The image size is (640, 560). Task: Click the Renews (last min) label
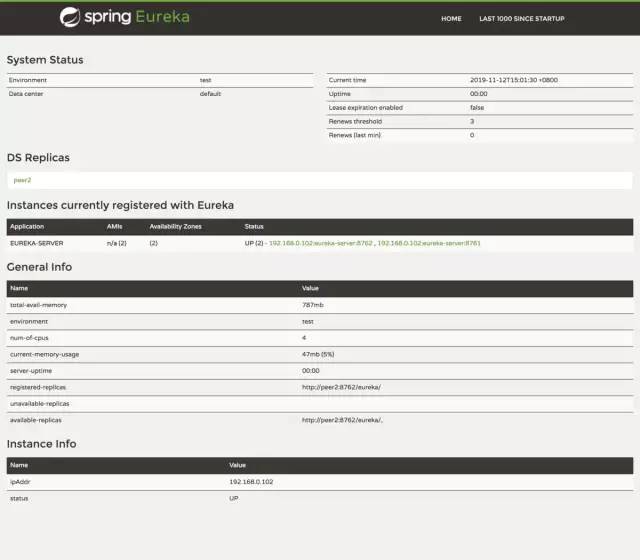pos(355,135)
